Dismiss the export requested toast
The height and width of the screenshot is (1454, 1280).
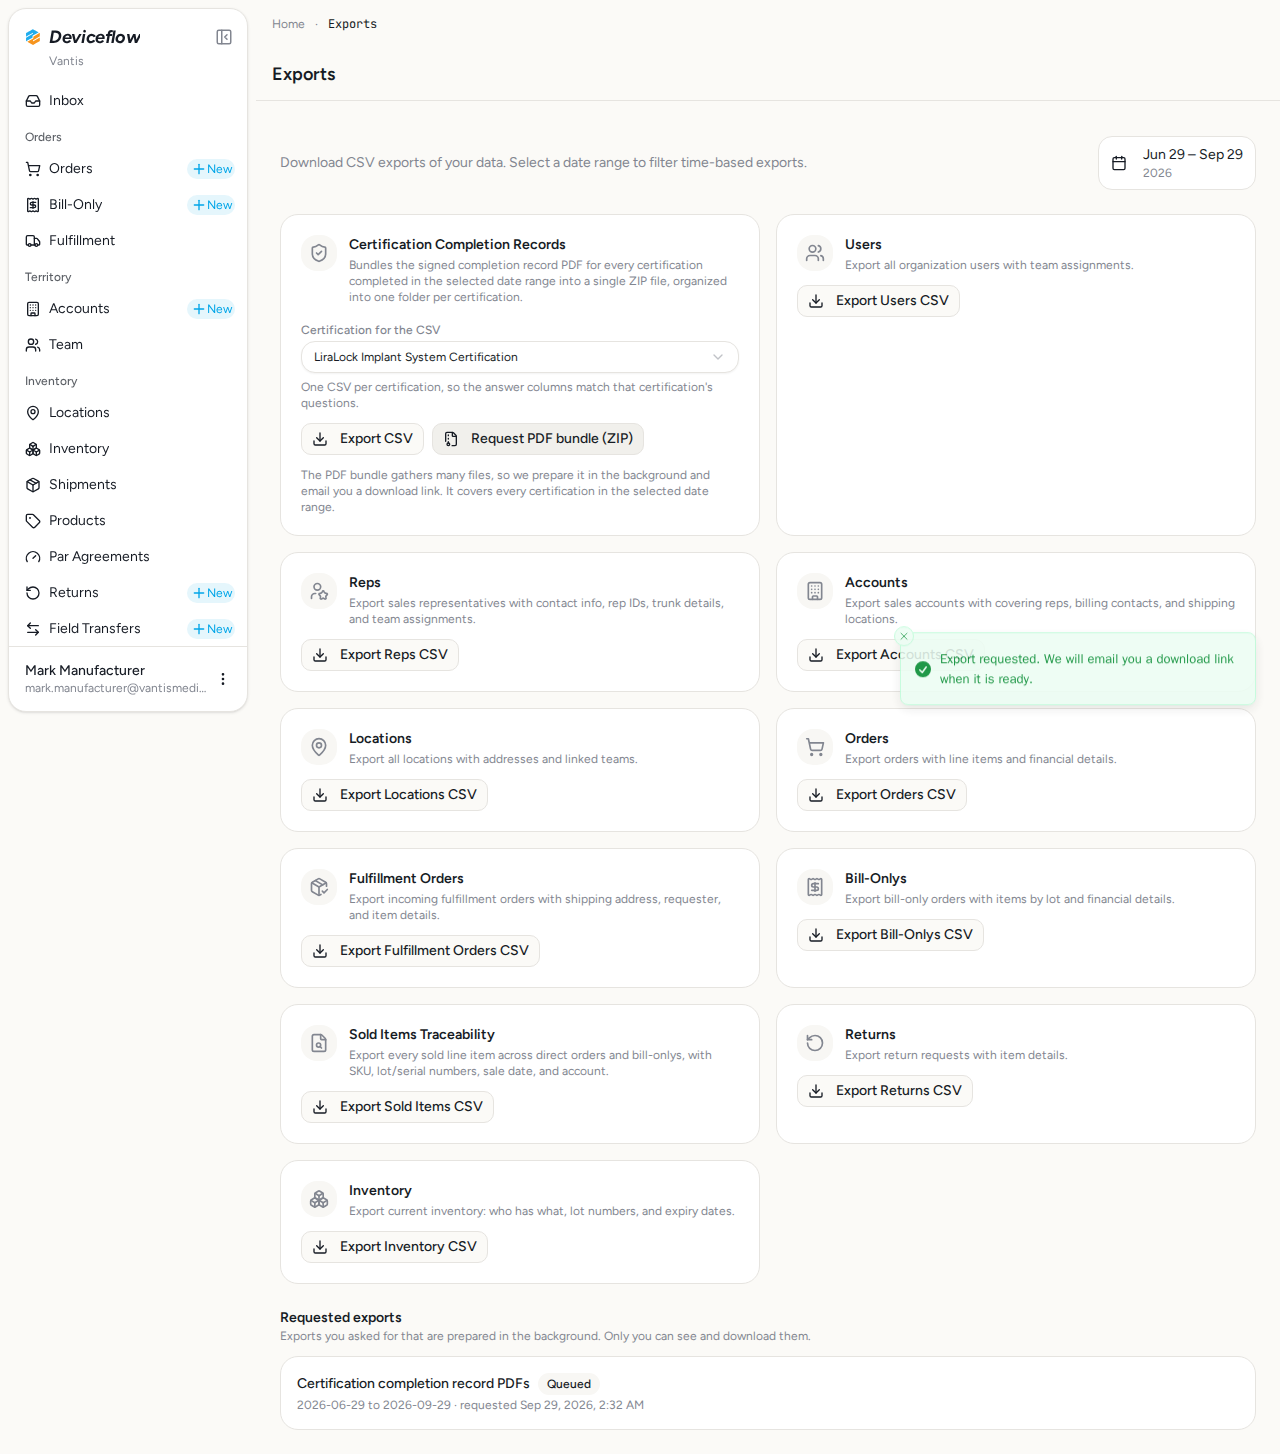[904, 636]
